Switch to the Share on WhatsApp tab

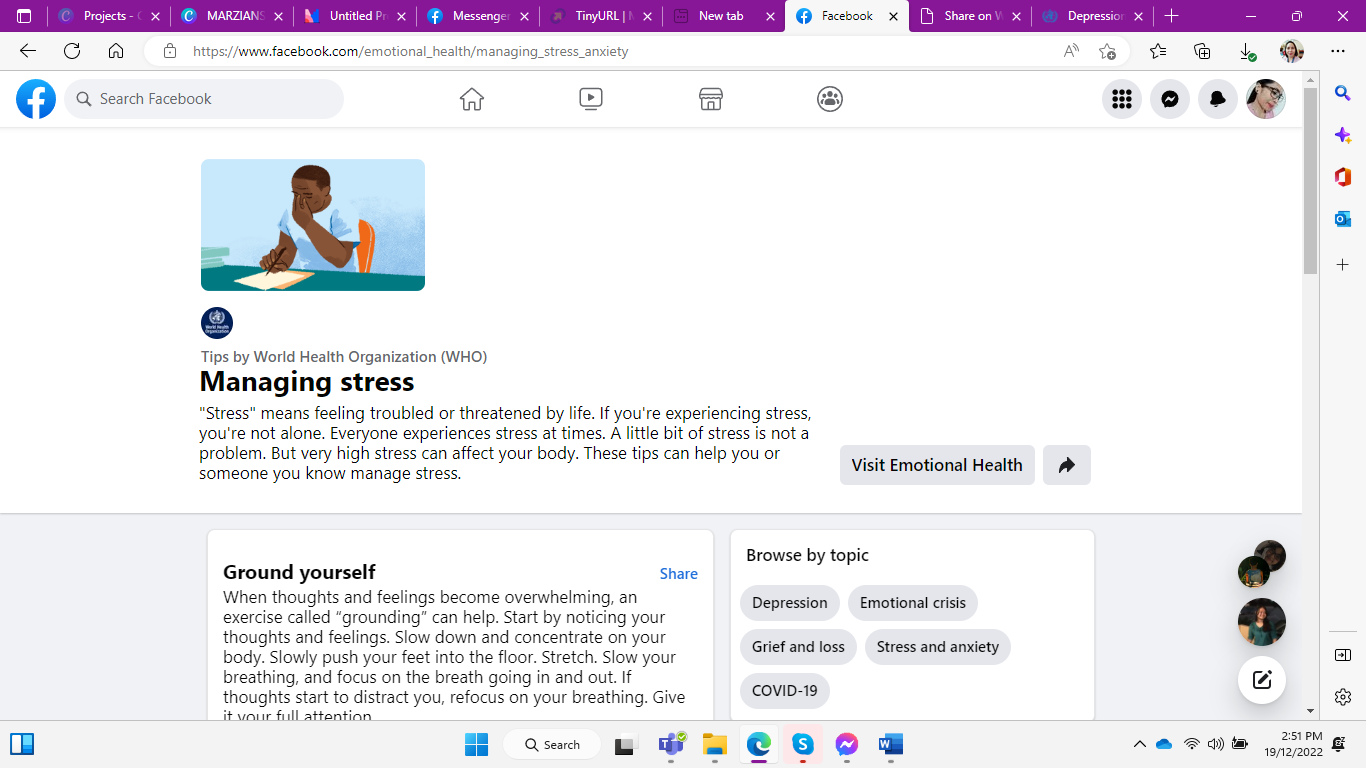click(970, 16)
